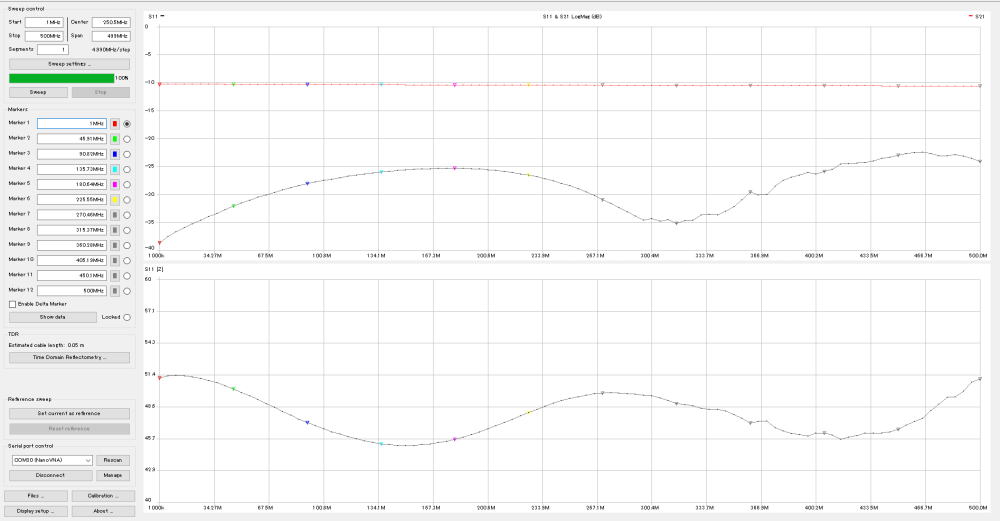Click the Manage device button
1000x521 pixels.
pos(113,475)
